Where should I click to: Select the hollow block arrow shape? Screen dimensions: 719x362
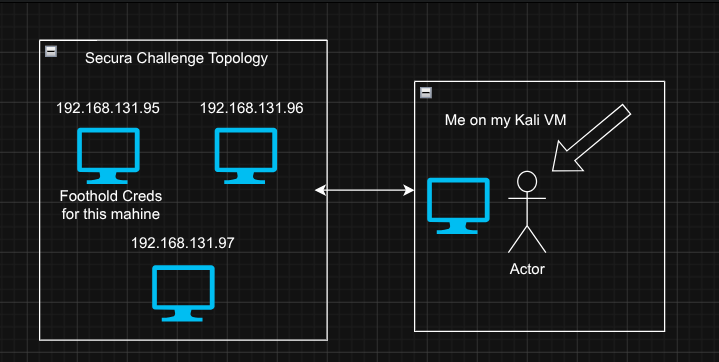591,138
